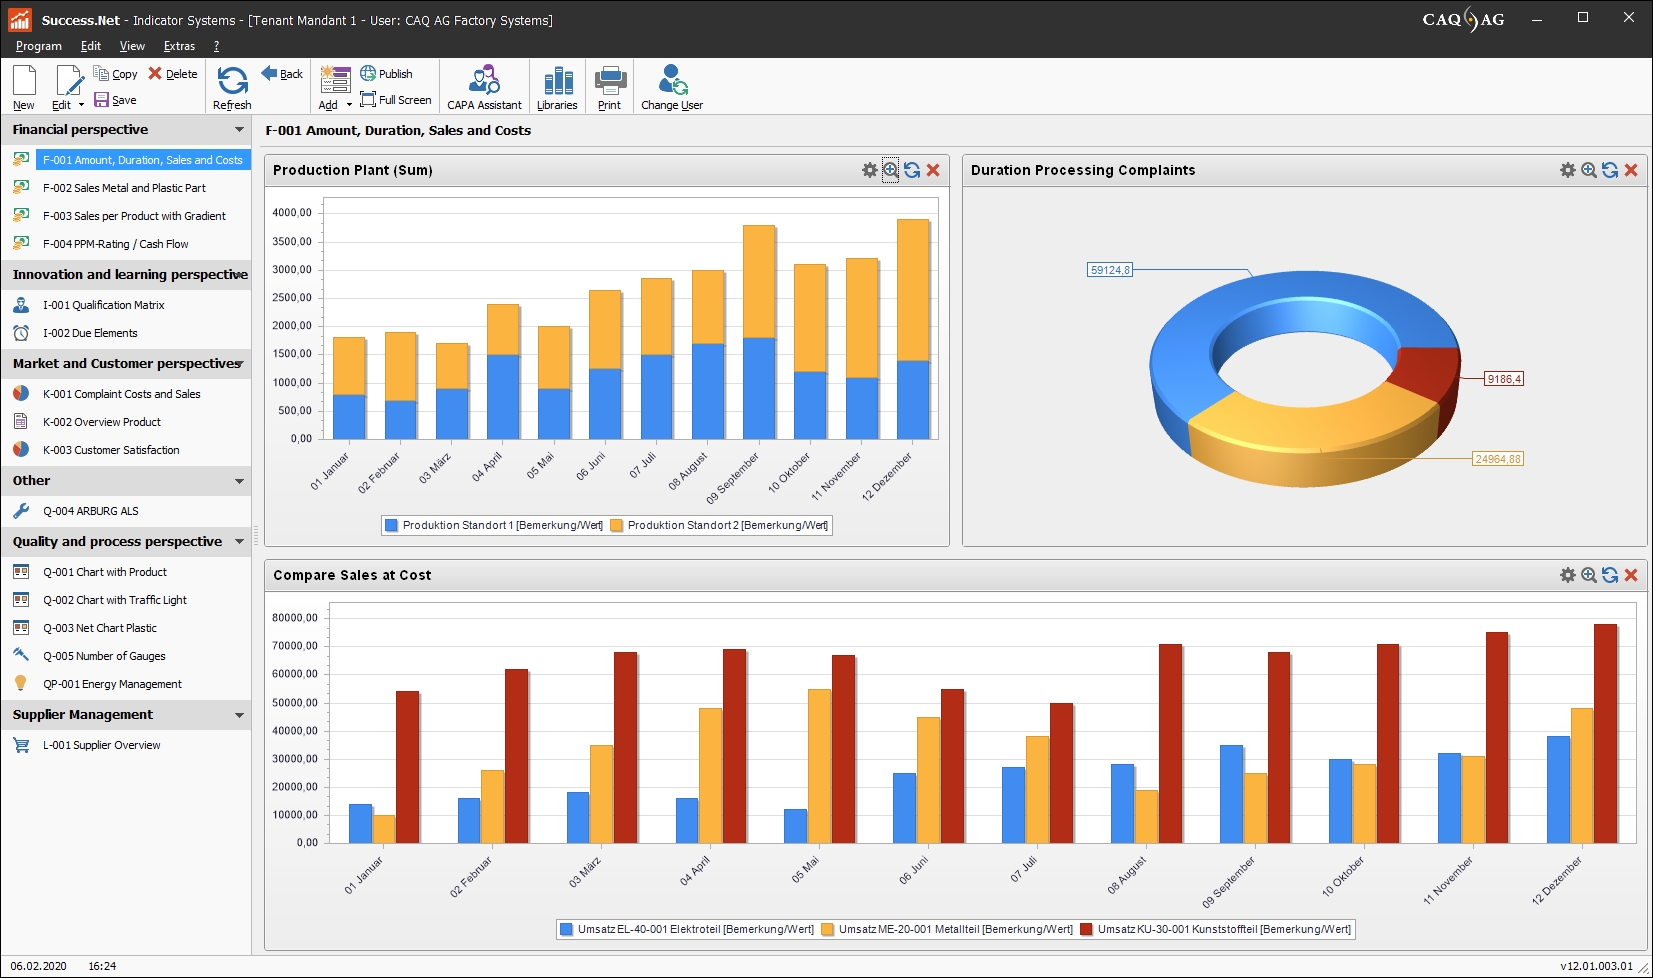This screenshot has width=1653, height=978.
Task: Switch dashboard to Full Screen
Action: 396,100
